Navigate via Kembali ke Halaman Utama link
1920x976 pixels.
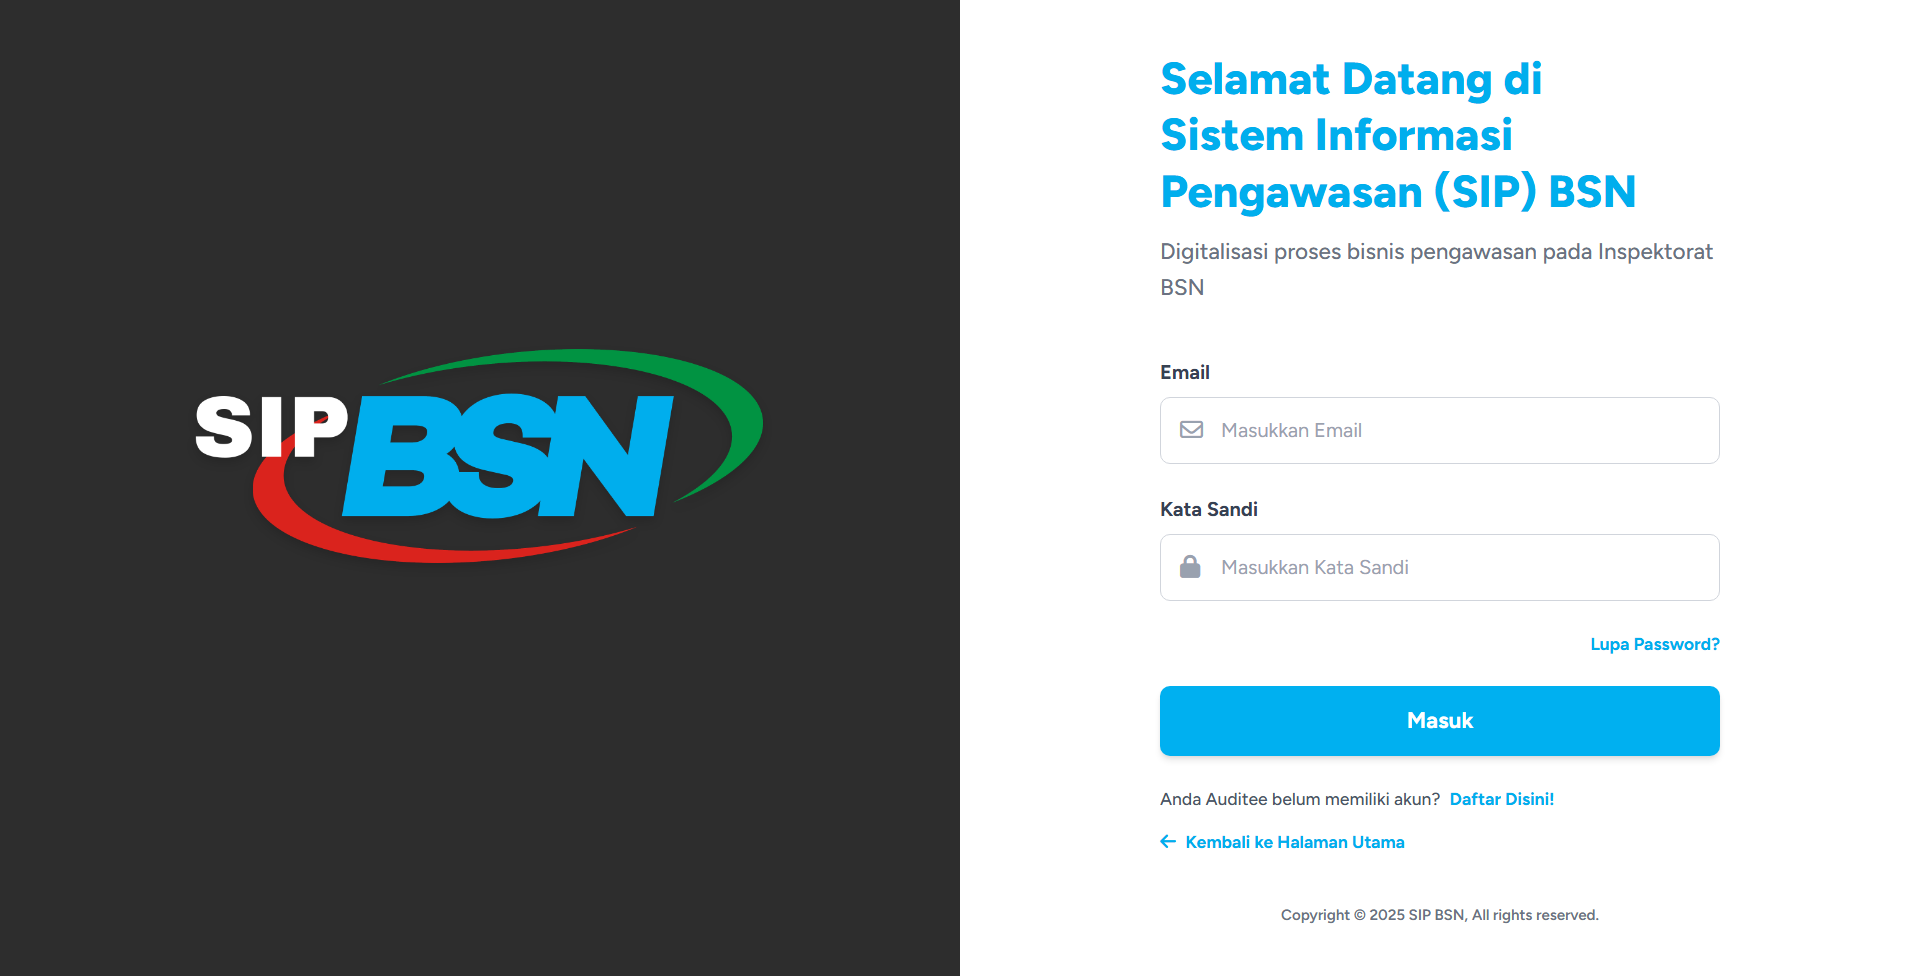[1294, 842]
